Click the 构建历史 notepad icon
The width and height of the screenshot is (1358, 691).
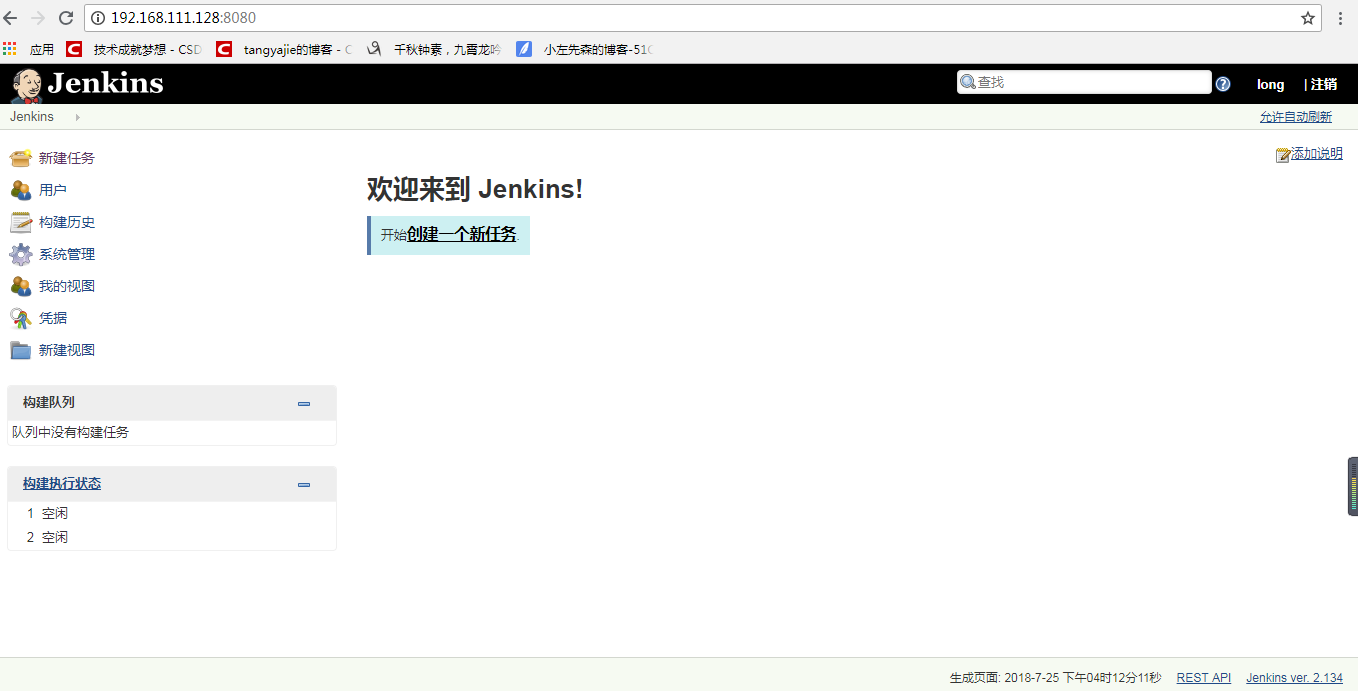point(21,222)
